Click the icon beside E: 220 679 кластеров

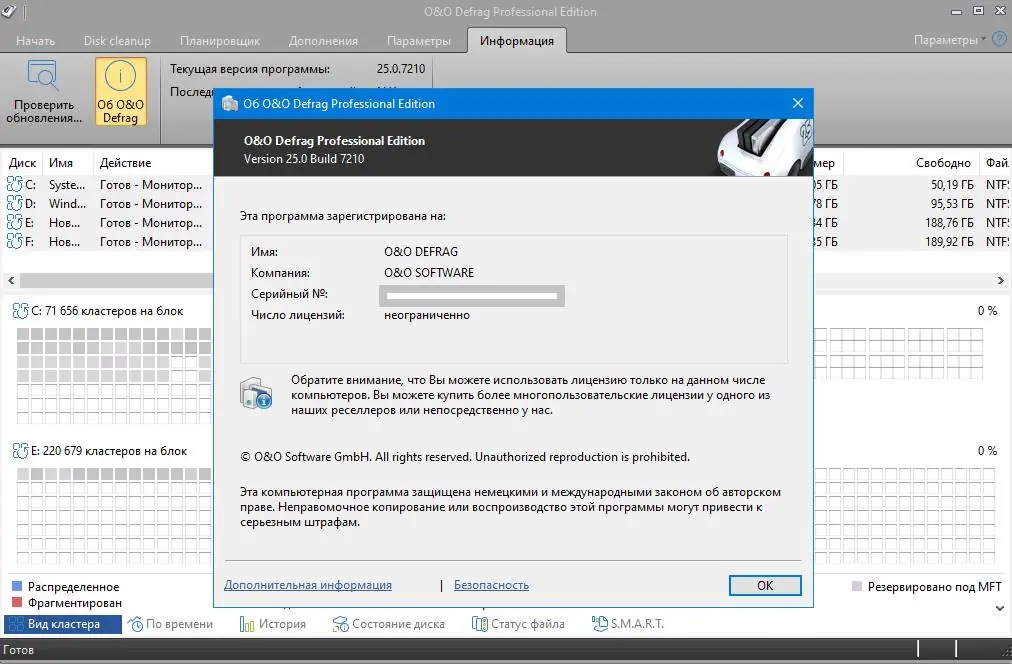20,451
